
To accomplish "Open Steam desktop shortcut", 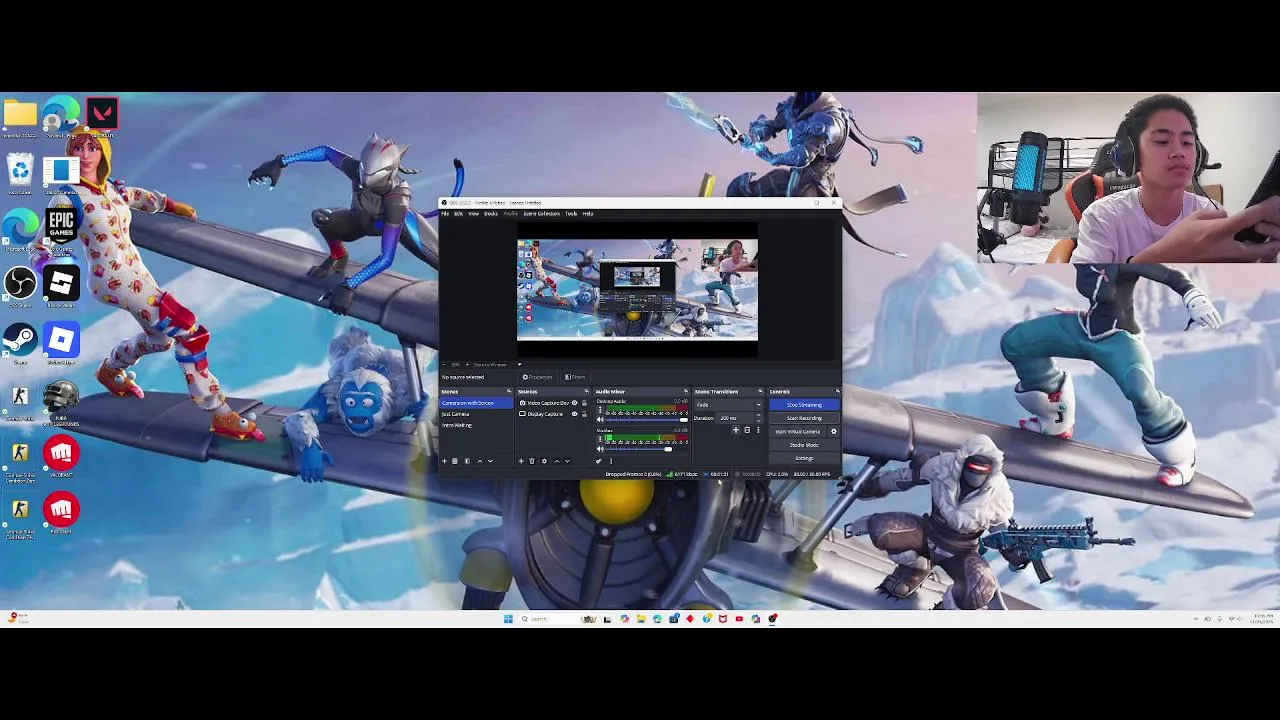I will [x=20, y=340].
